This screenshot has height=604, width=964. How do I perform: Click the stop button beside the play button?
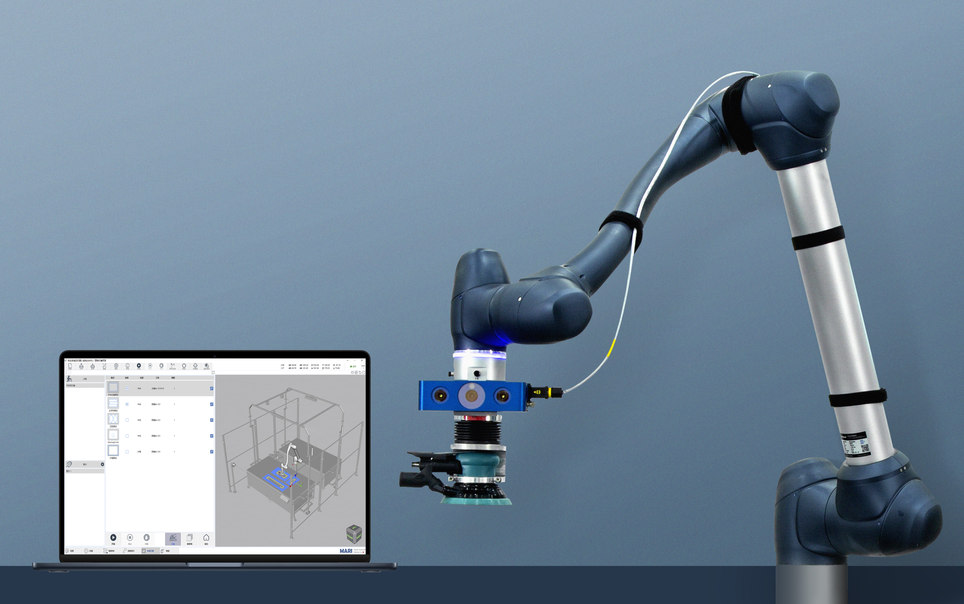[130, 538]
